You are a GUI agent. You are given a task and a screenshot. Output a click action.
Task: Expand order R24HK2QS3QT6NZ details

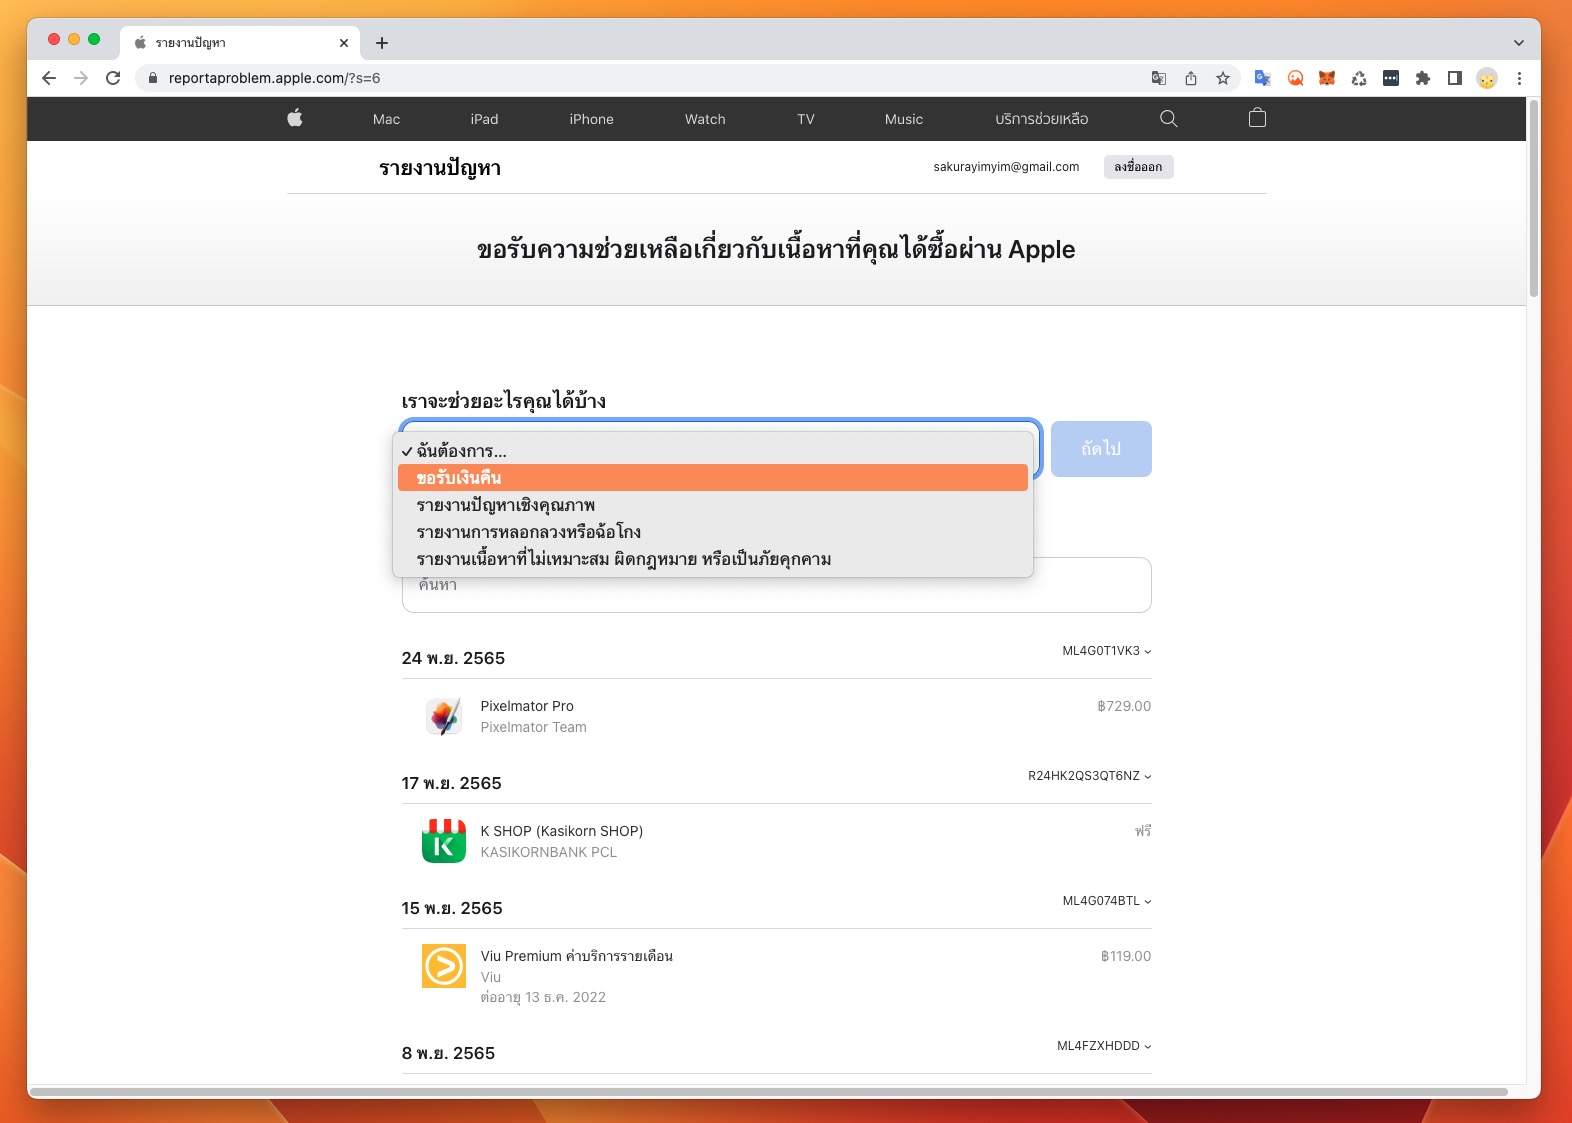click(x=1089, y=776)
